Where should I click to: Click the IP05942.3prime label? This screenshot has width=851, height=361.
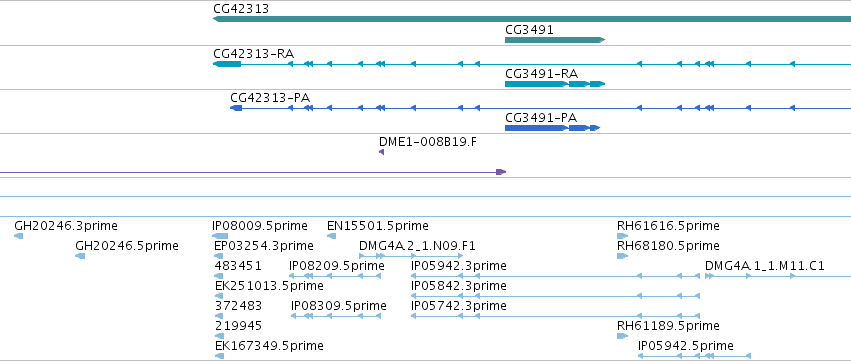coord(459,266)
